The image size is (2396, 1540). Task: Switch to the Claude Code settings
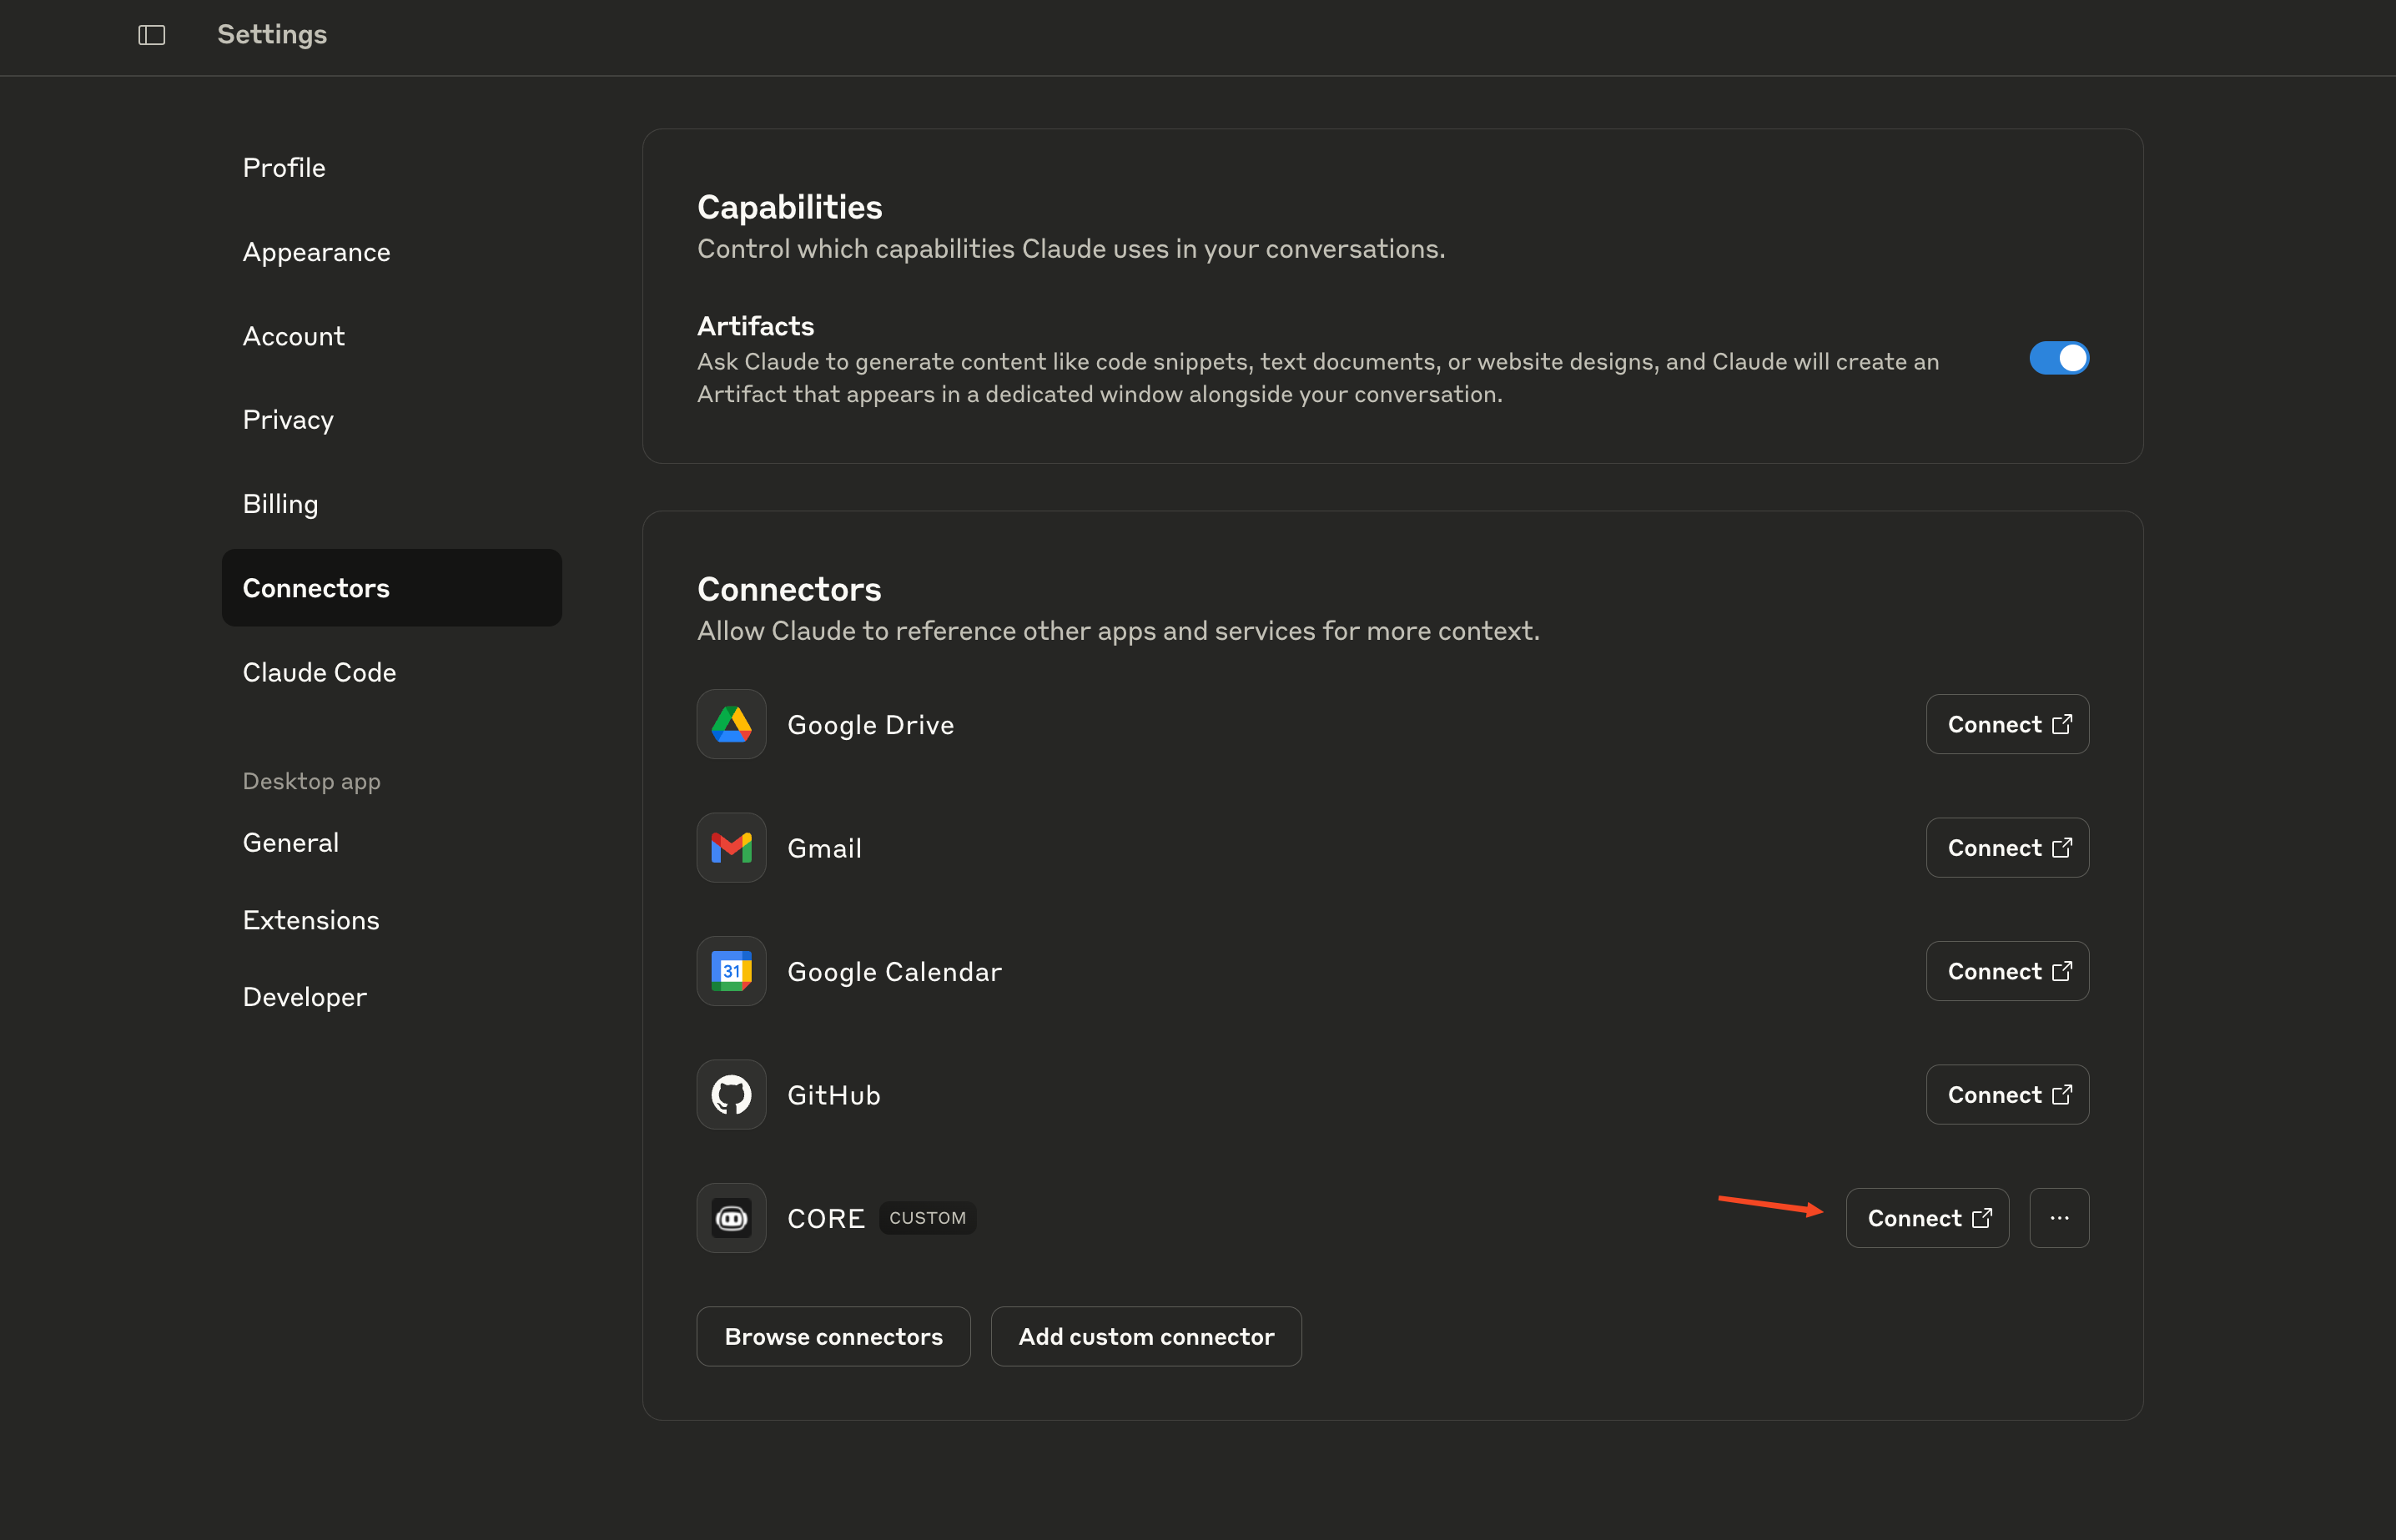319,672
